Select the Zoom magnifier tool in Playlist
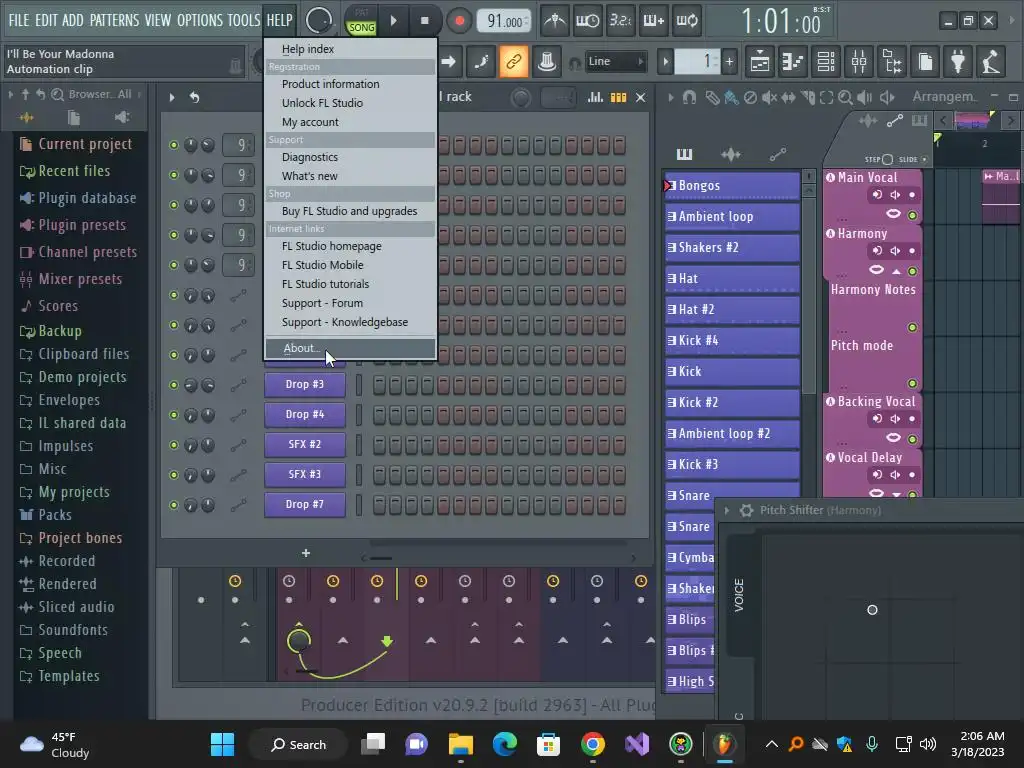Image resolution: width=1024 pixels, height=768 pixels. click(x=845, y=97)
